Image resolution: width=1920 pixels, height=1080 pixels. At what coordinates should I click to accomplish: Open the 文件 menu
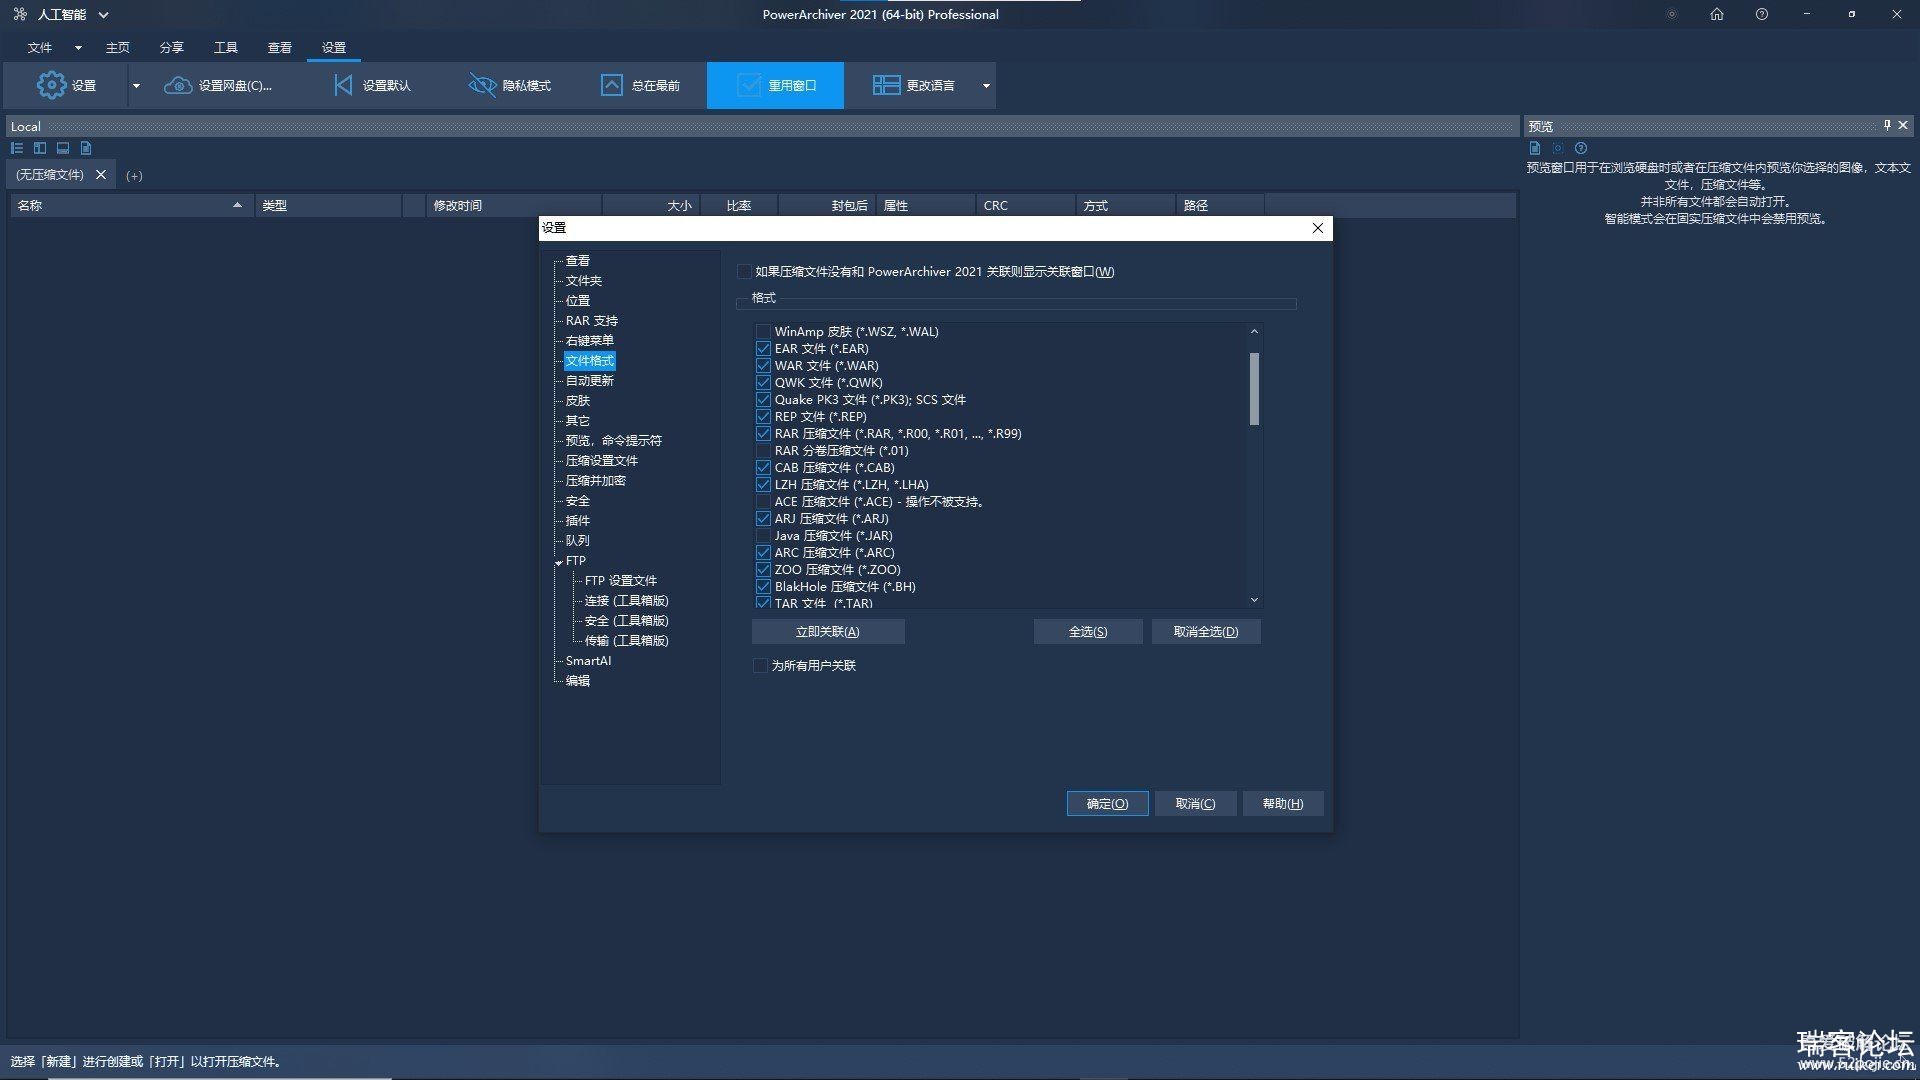40,47
